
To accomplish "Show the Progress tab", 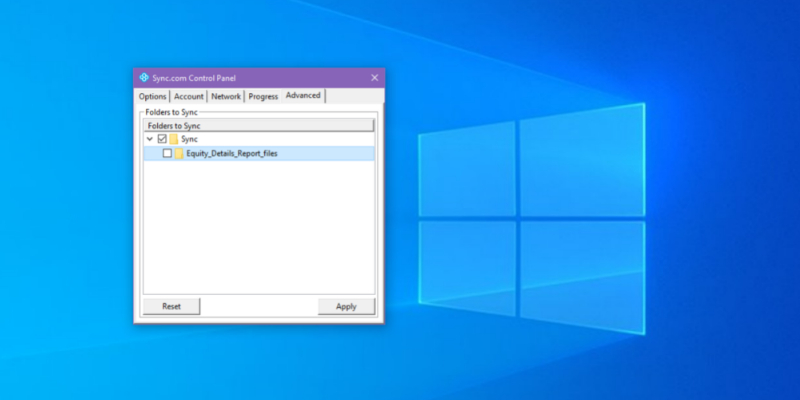I will 263,96.
